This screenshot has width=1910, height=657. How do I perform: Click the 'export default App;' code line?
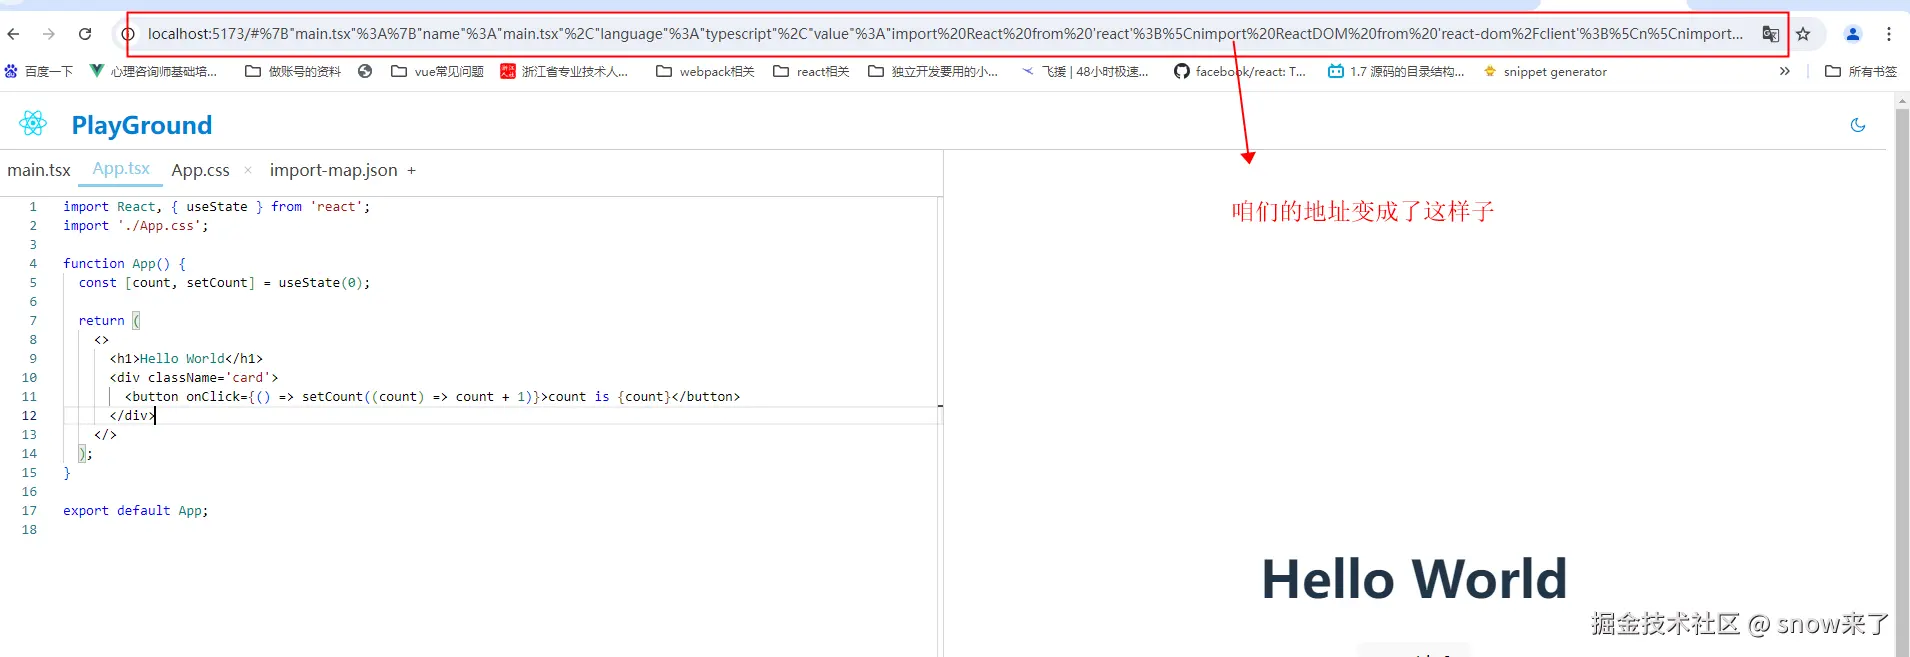136,510
